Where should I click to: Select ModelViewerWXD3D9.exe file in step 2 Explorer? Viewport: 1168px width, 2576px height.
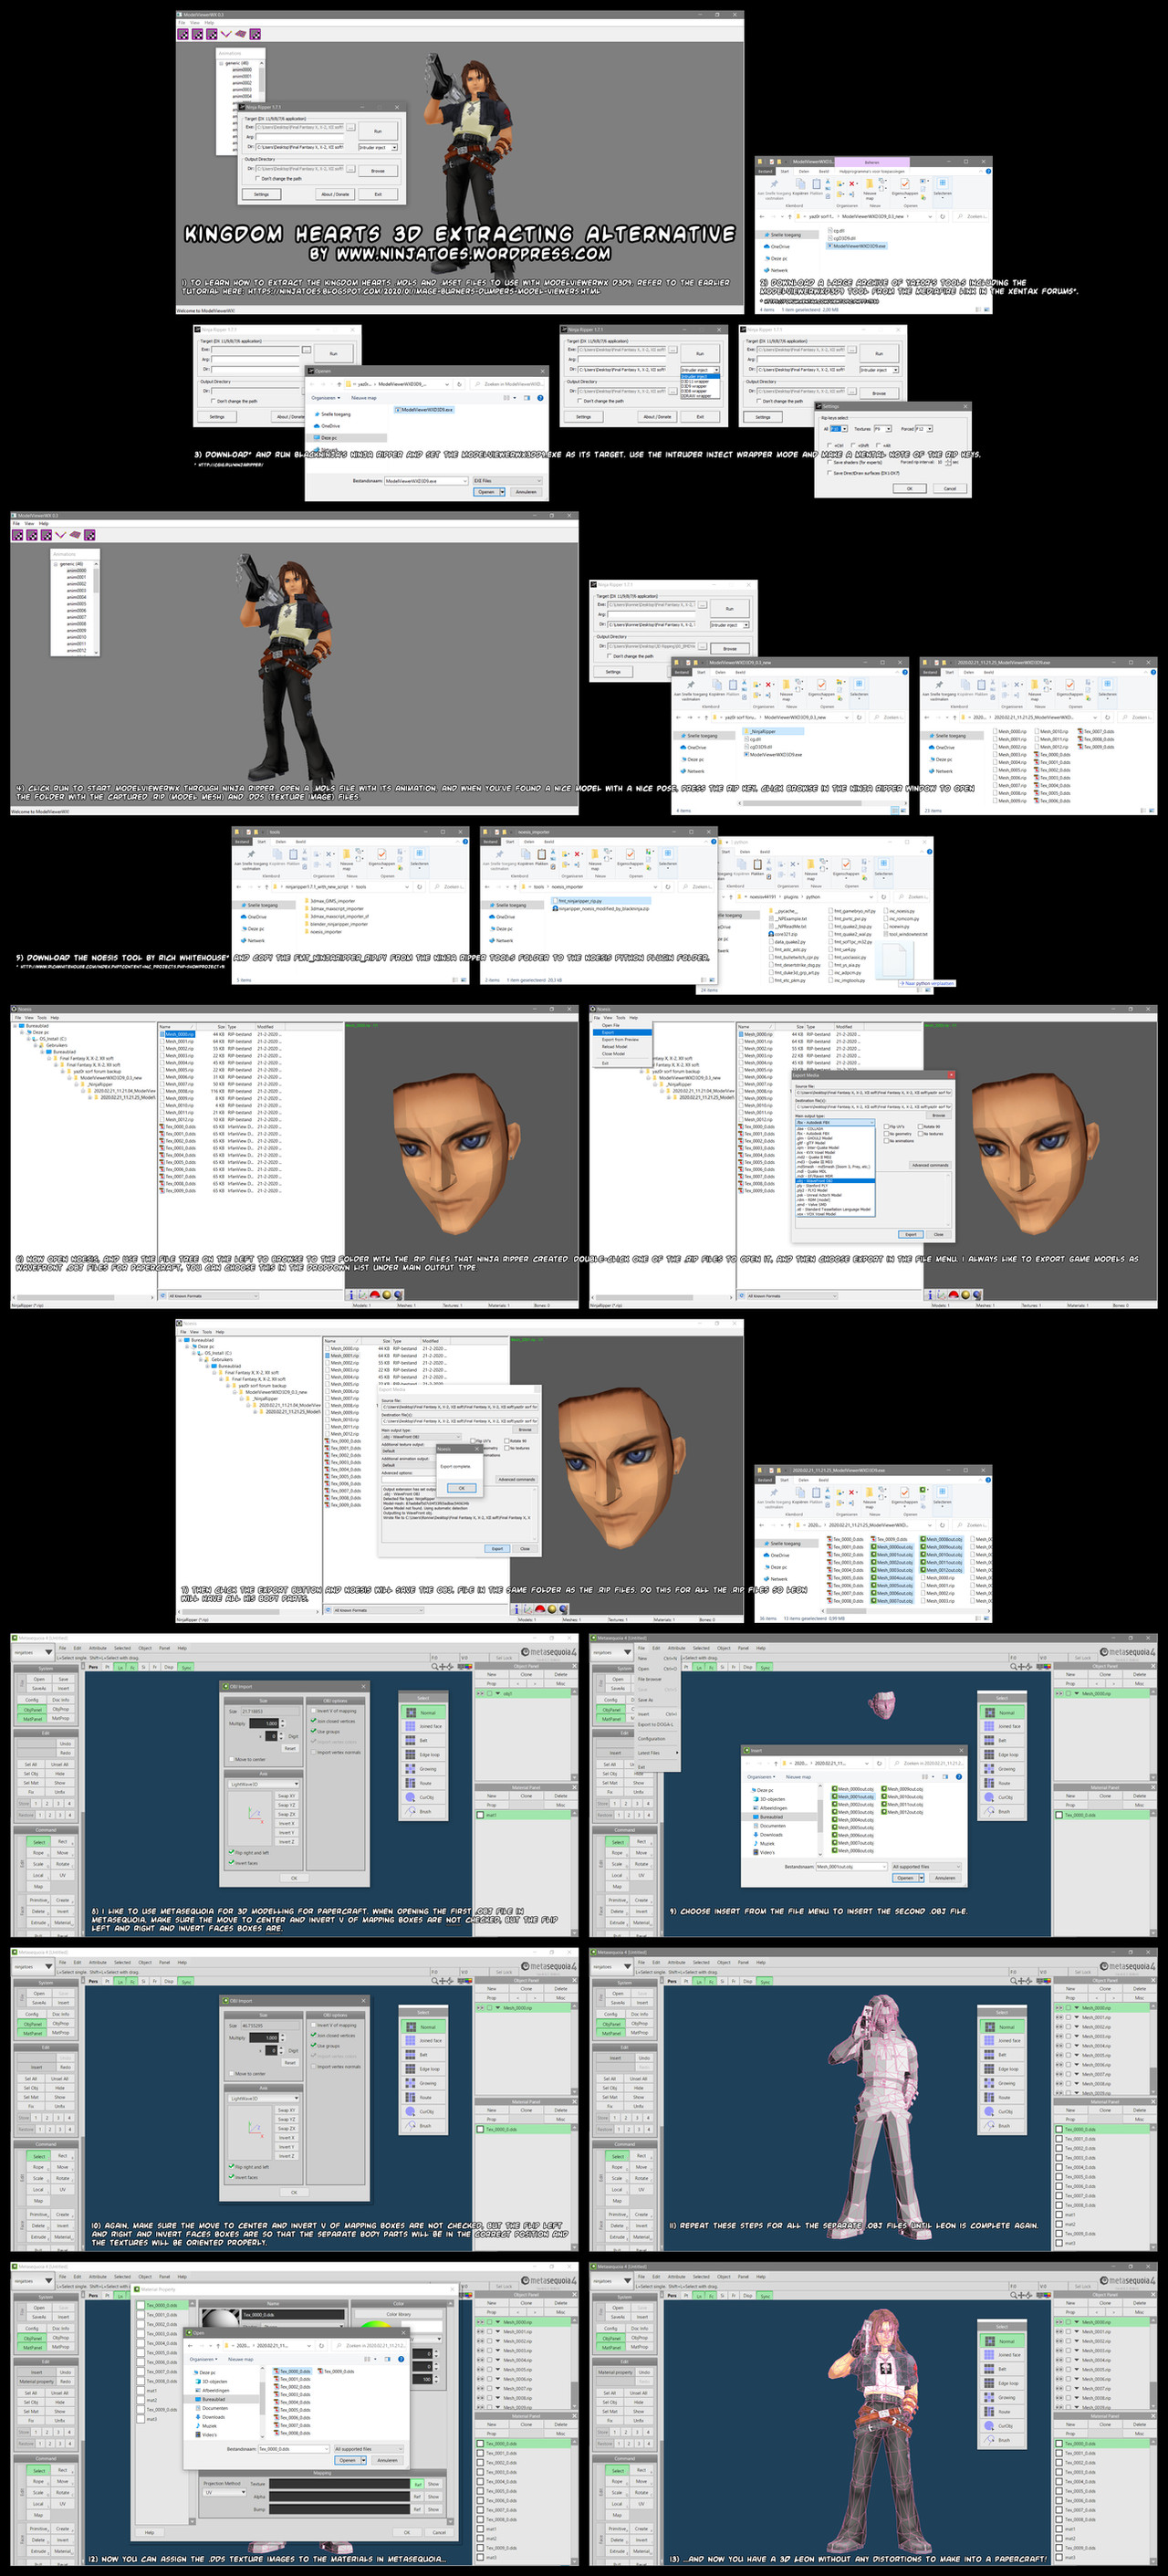[858, 246]
